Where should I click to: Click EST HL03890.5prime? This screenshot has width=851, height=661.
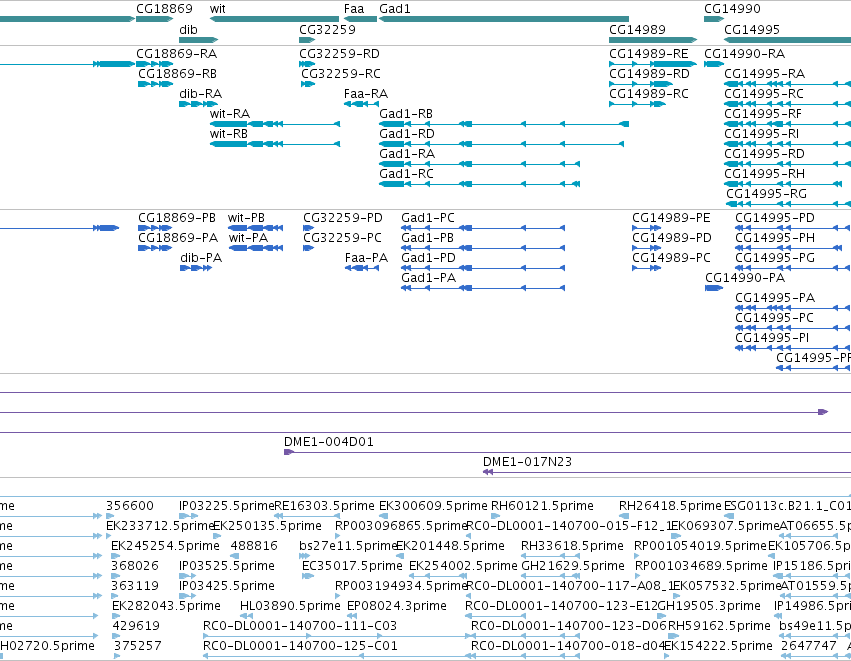point(246,616)
